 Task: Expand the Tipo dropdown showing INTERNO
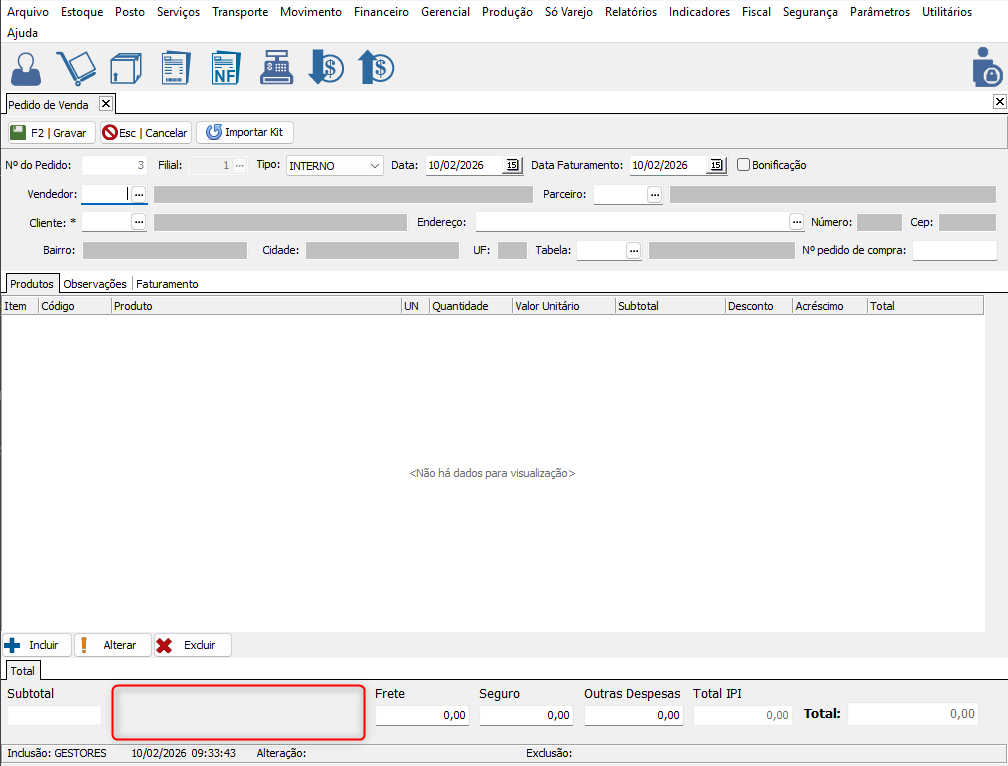click(x=374, y=166)
